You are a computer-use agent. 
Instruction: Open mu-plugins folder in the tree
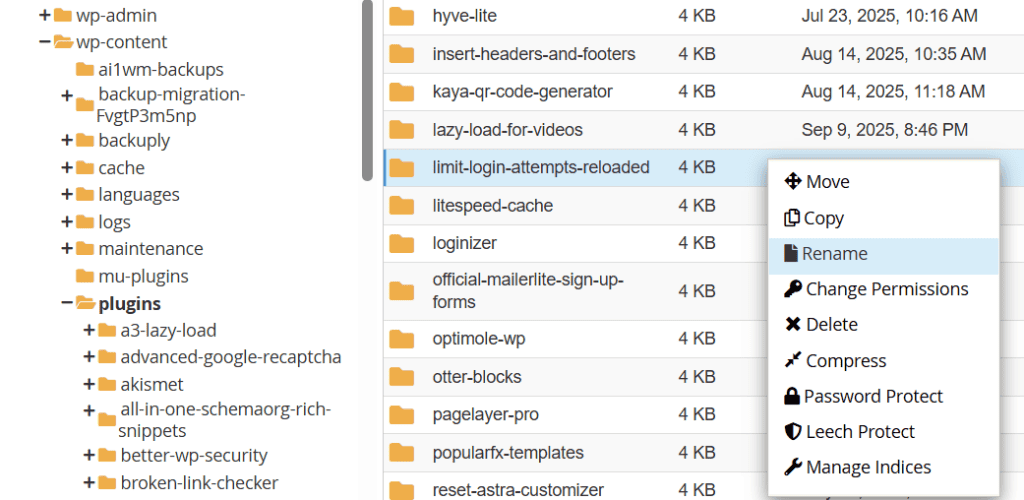pos(143,276)
